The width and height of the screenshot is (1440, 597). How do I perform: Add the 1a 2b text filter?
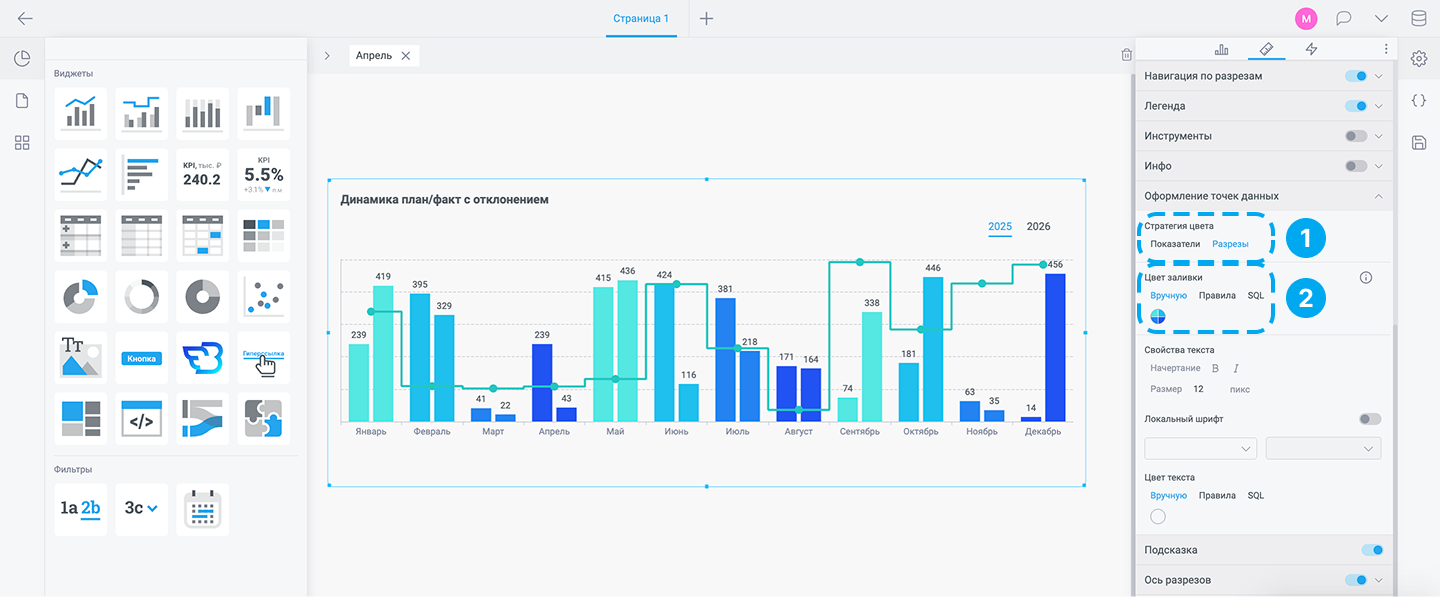click(81, 509)
